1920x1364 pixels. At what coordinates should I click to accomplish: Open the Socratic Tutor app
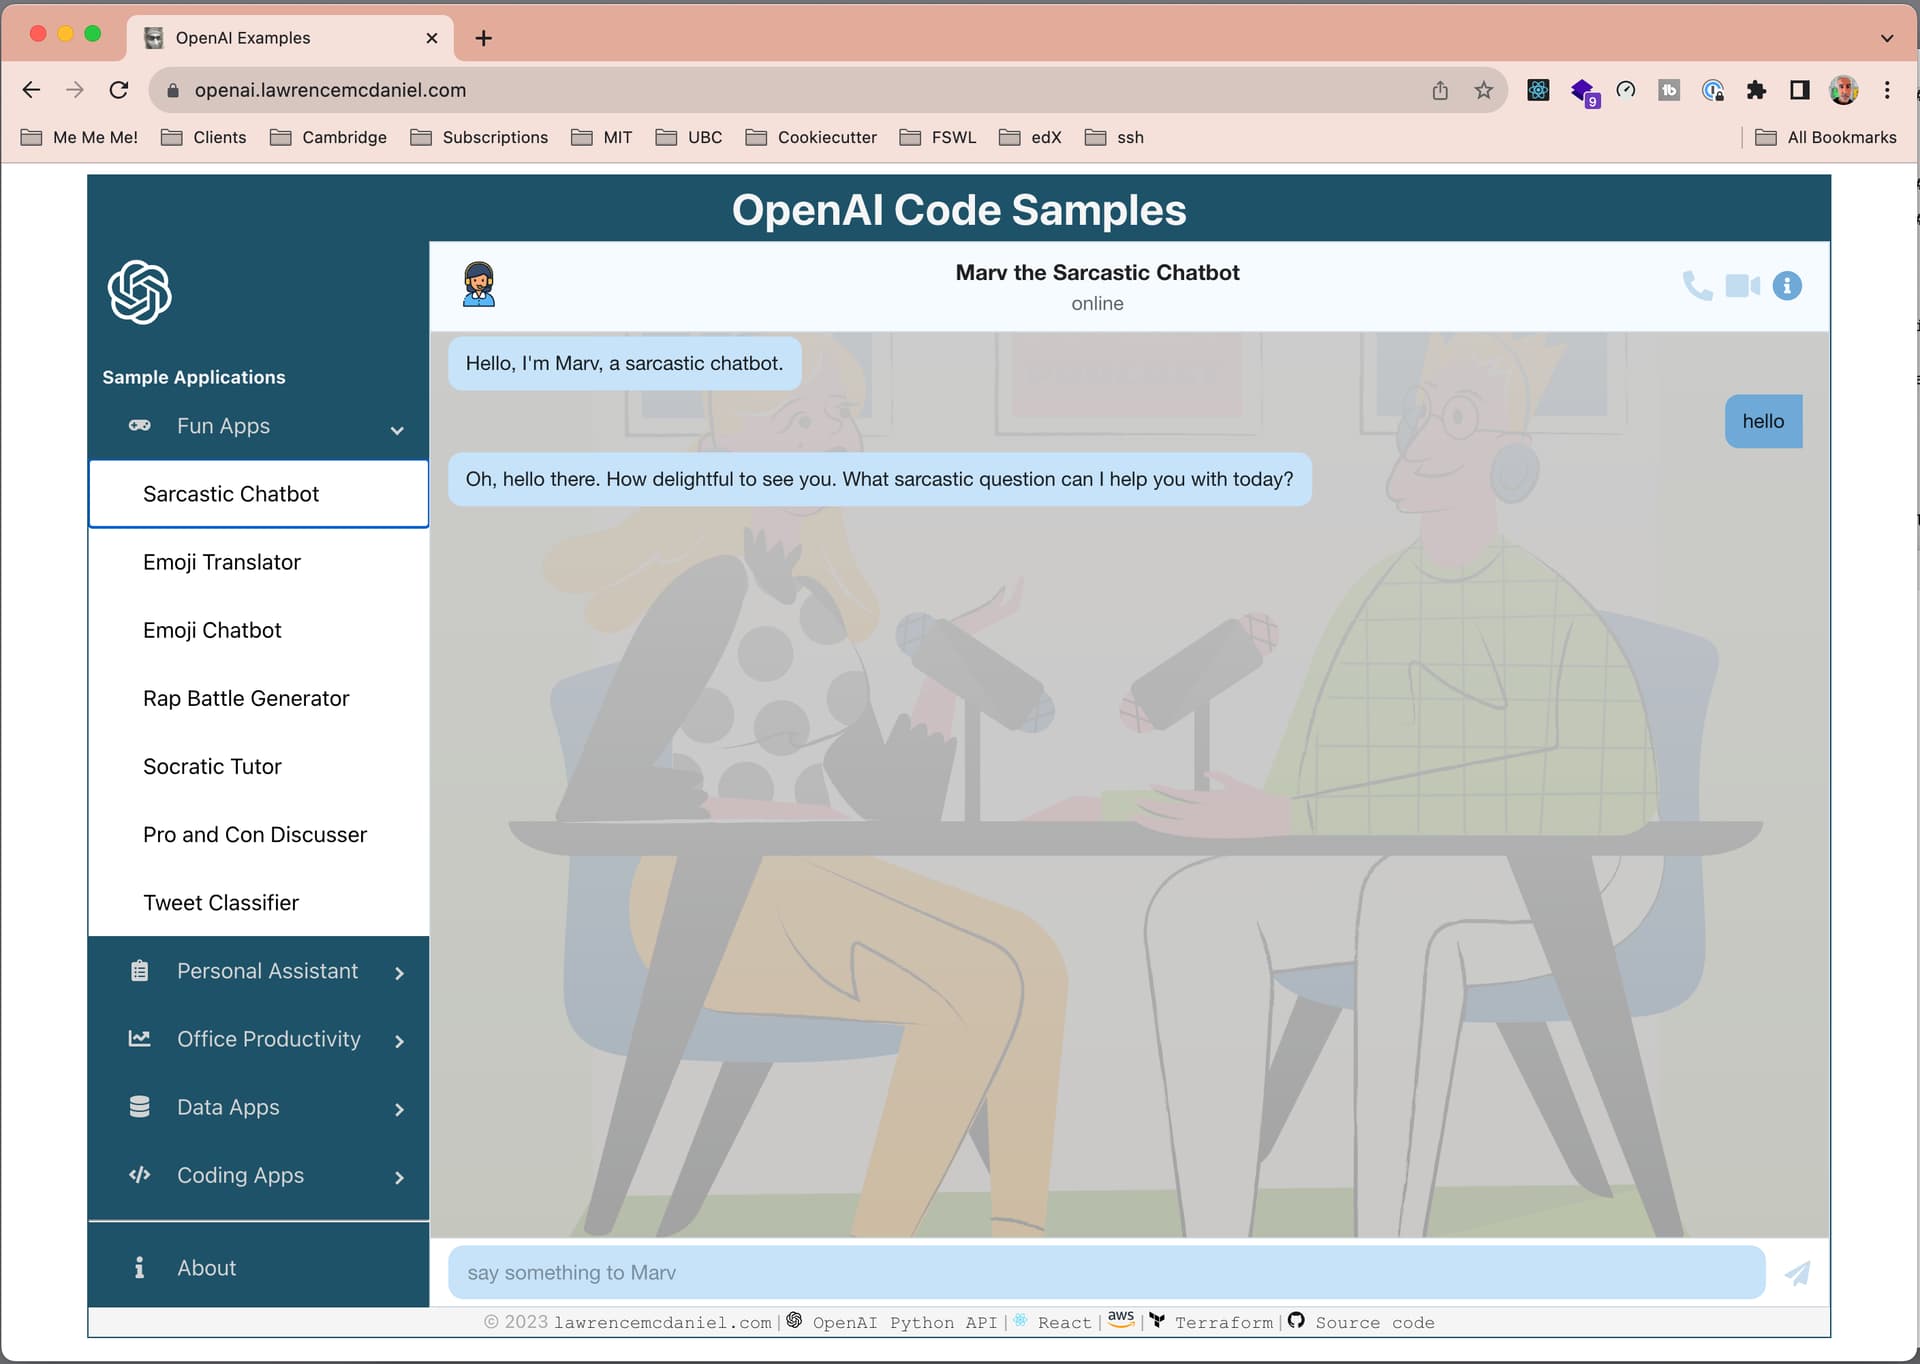click(259, 766)
